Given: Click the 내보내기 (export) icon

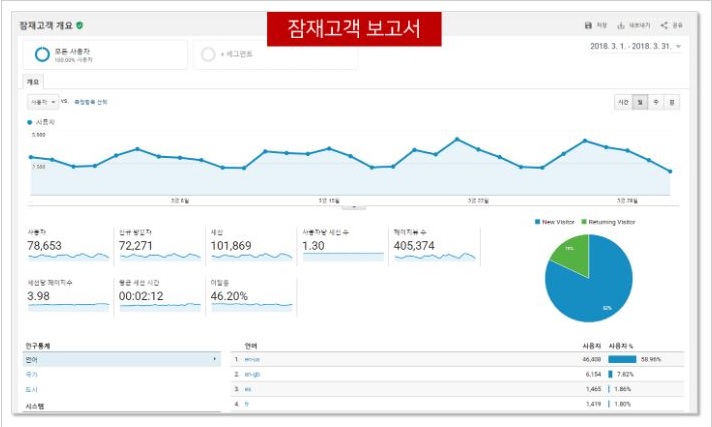Looking at the screenshot, I should (622, 25).
